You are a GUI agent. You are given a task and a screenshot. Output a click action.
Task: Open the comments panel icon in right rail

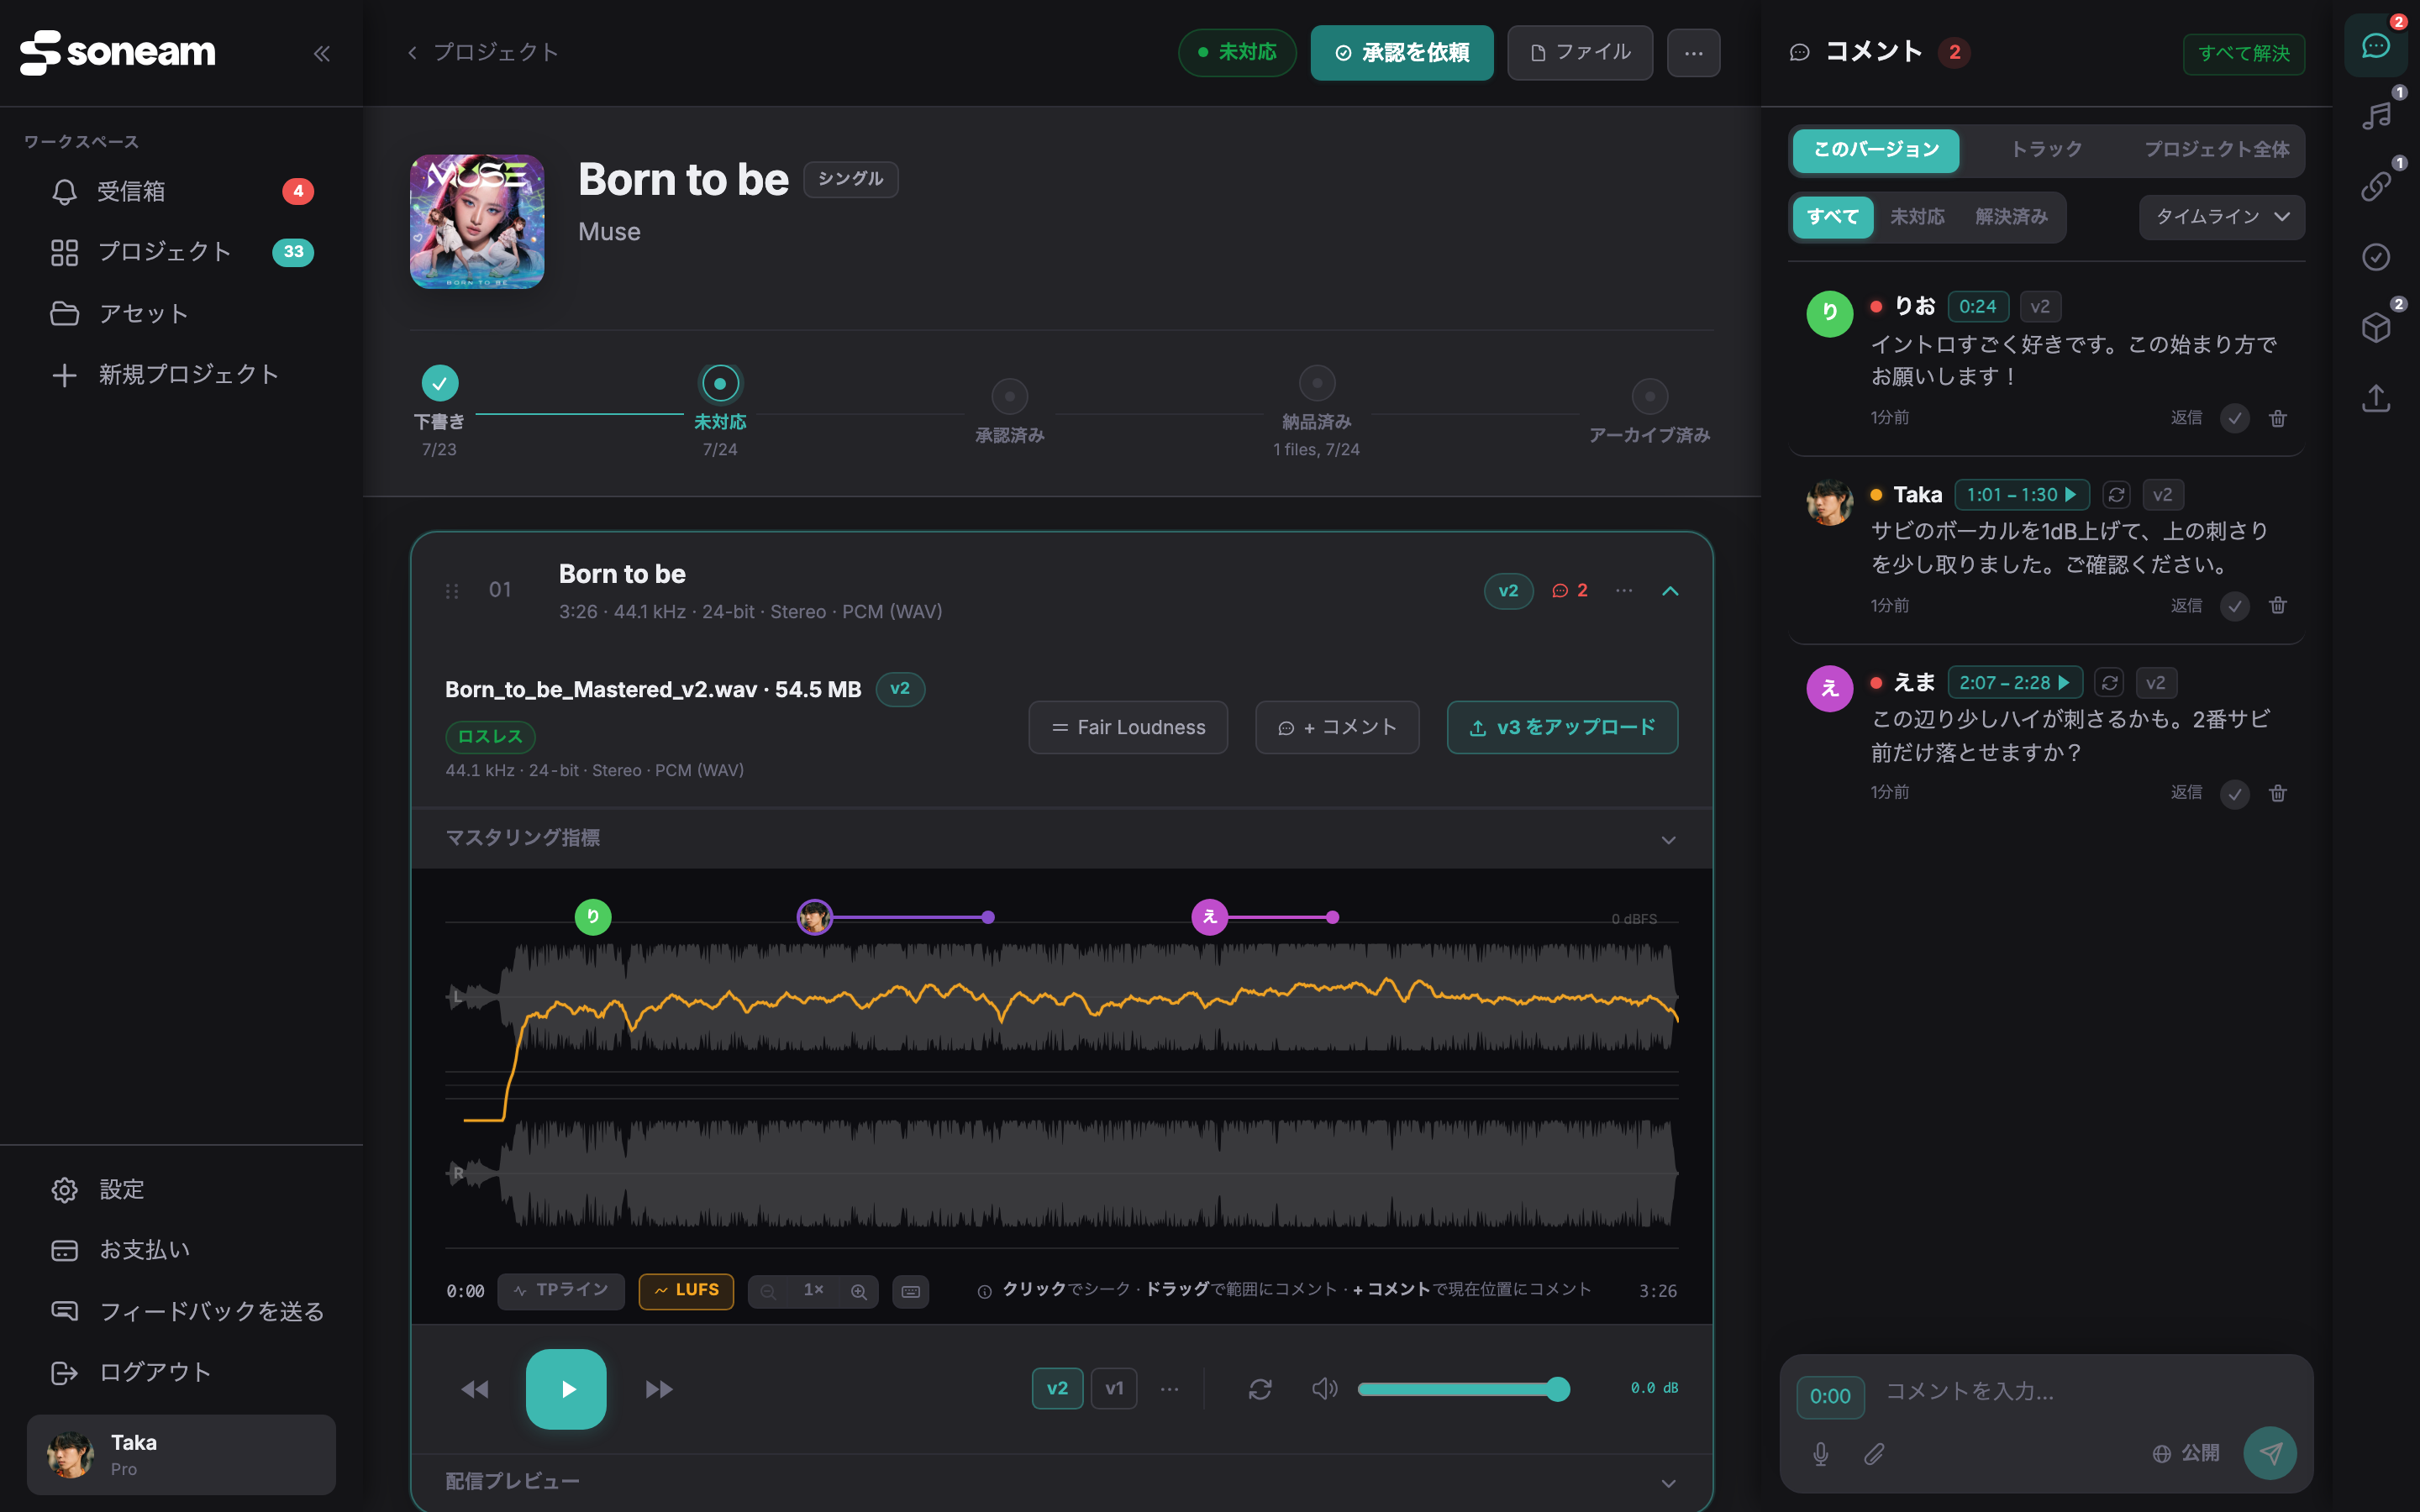pyautogui.click(x=2376, y=46)
